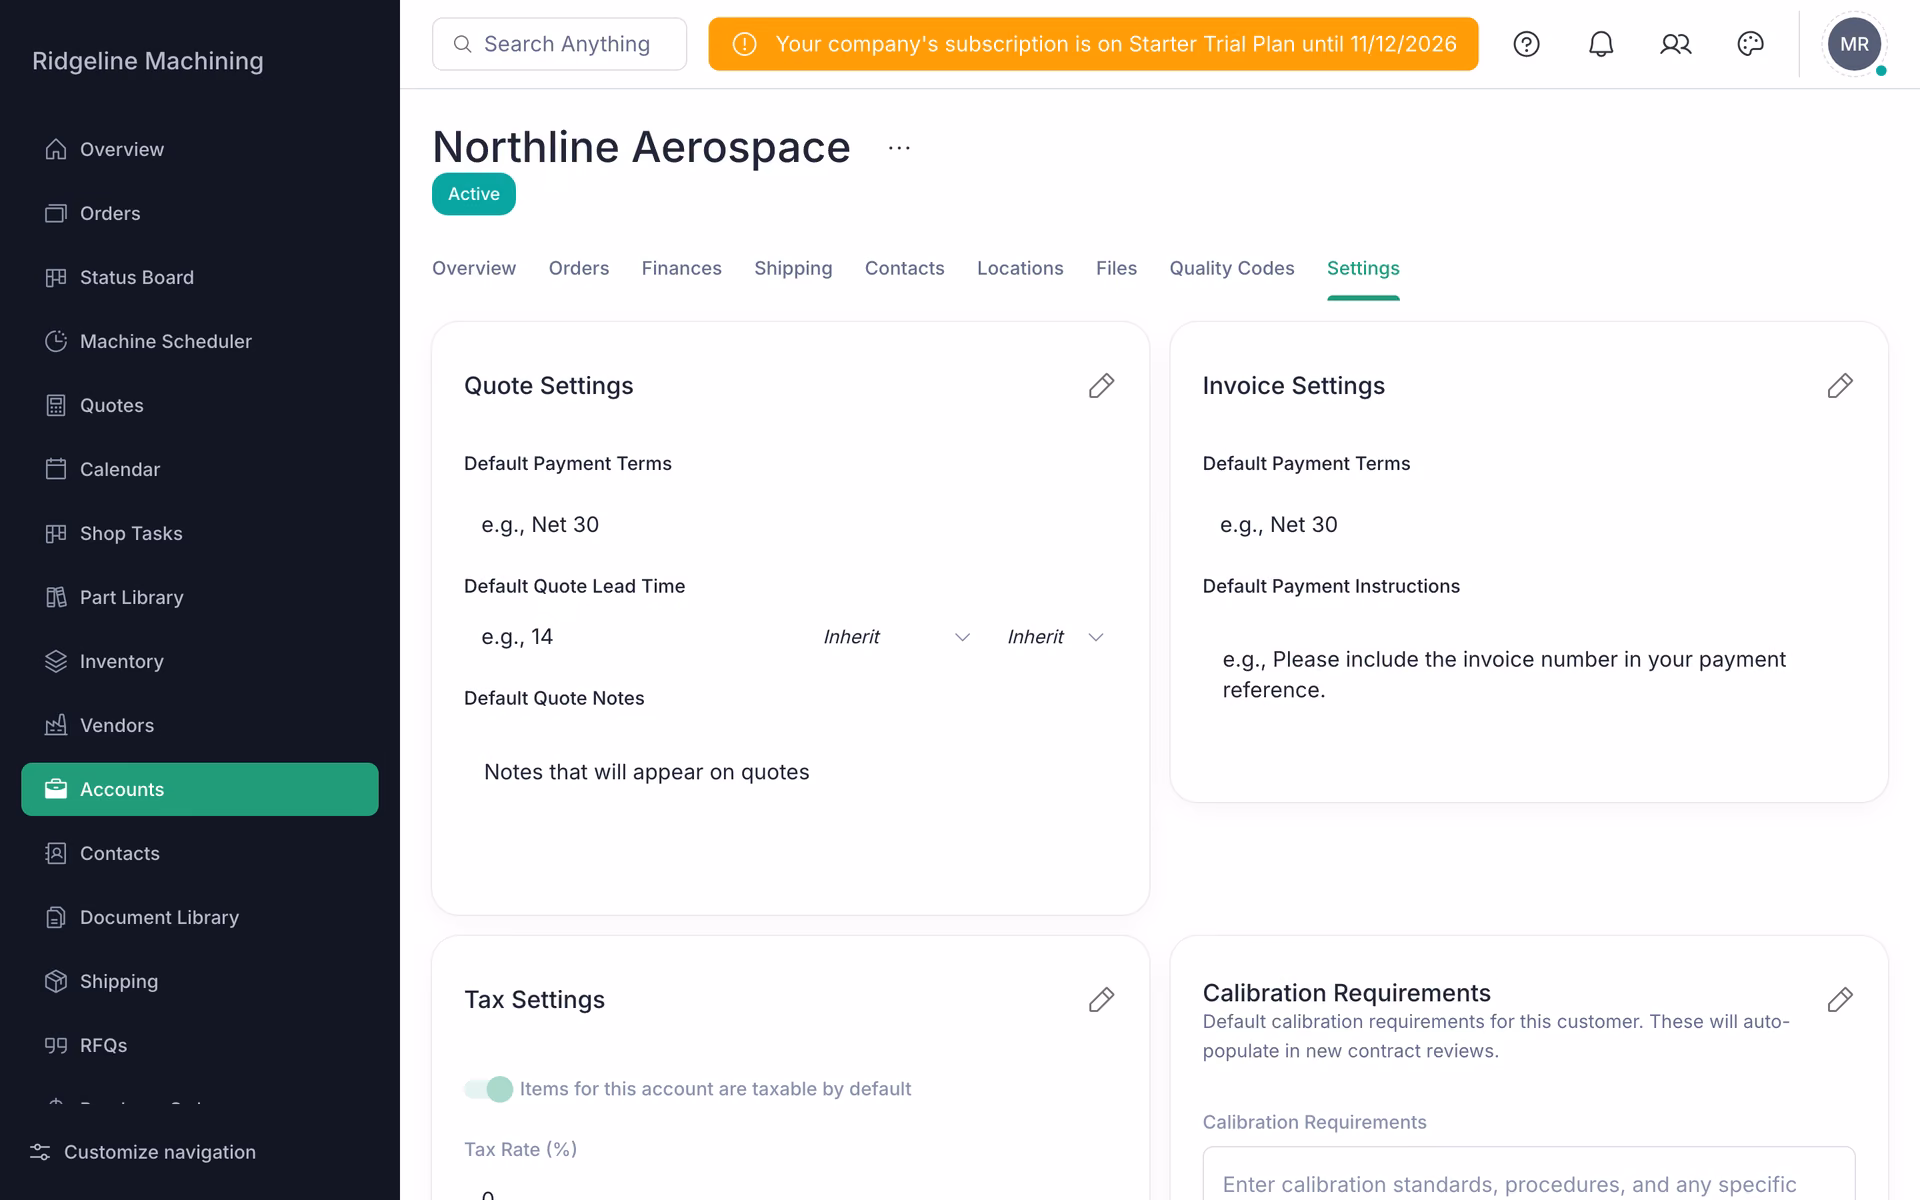Image resolution: width=1920 pixels, height=1200 pixels.
Task: Switch to the Quality Codes tab
Action: 1231,268
